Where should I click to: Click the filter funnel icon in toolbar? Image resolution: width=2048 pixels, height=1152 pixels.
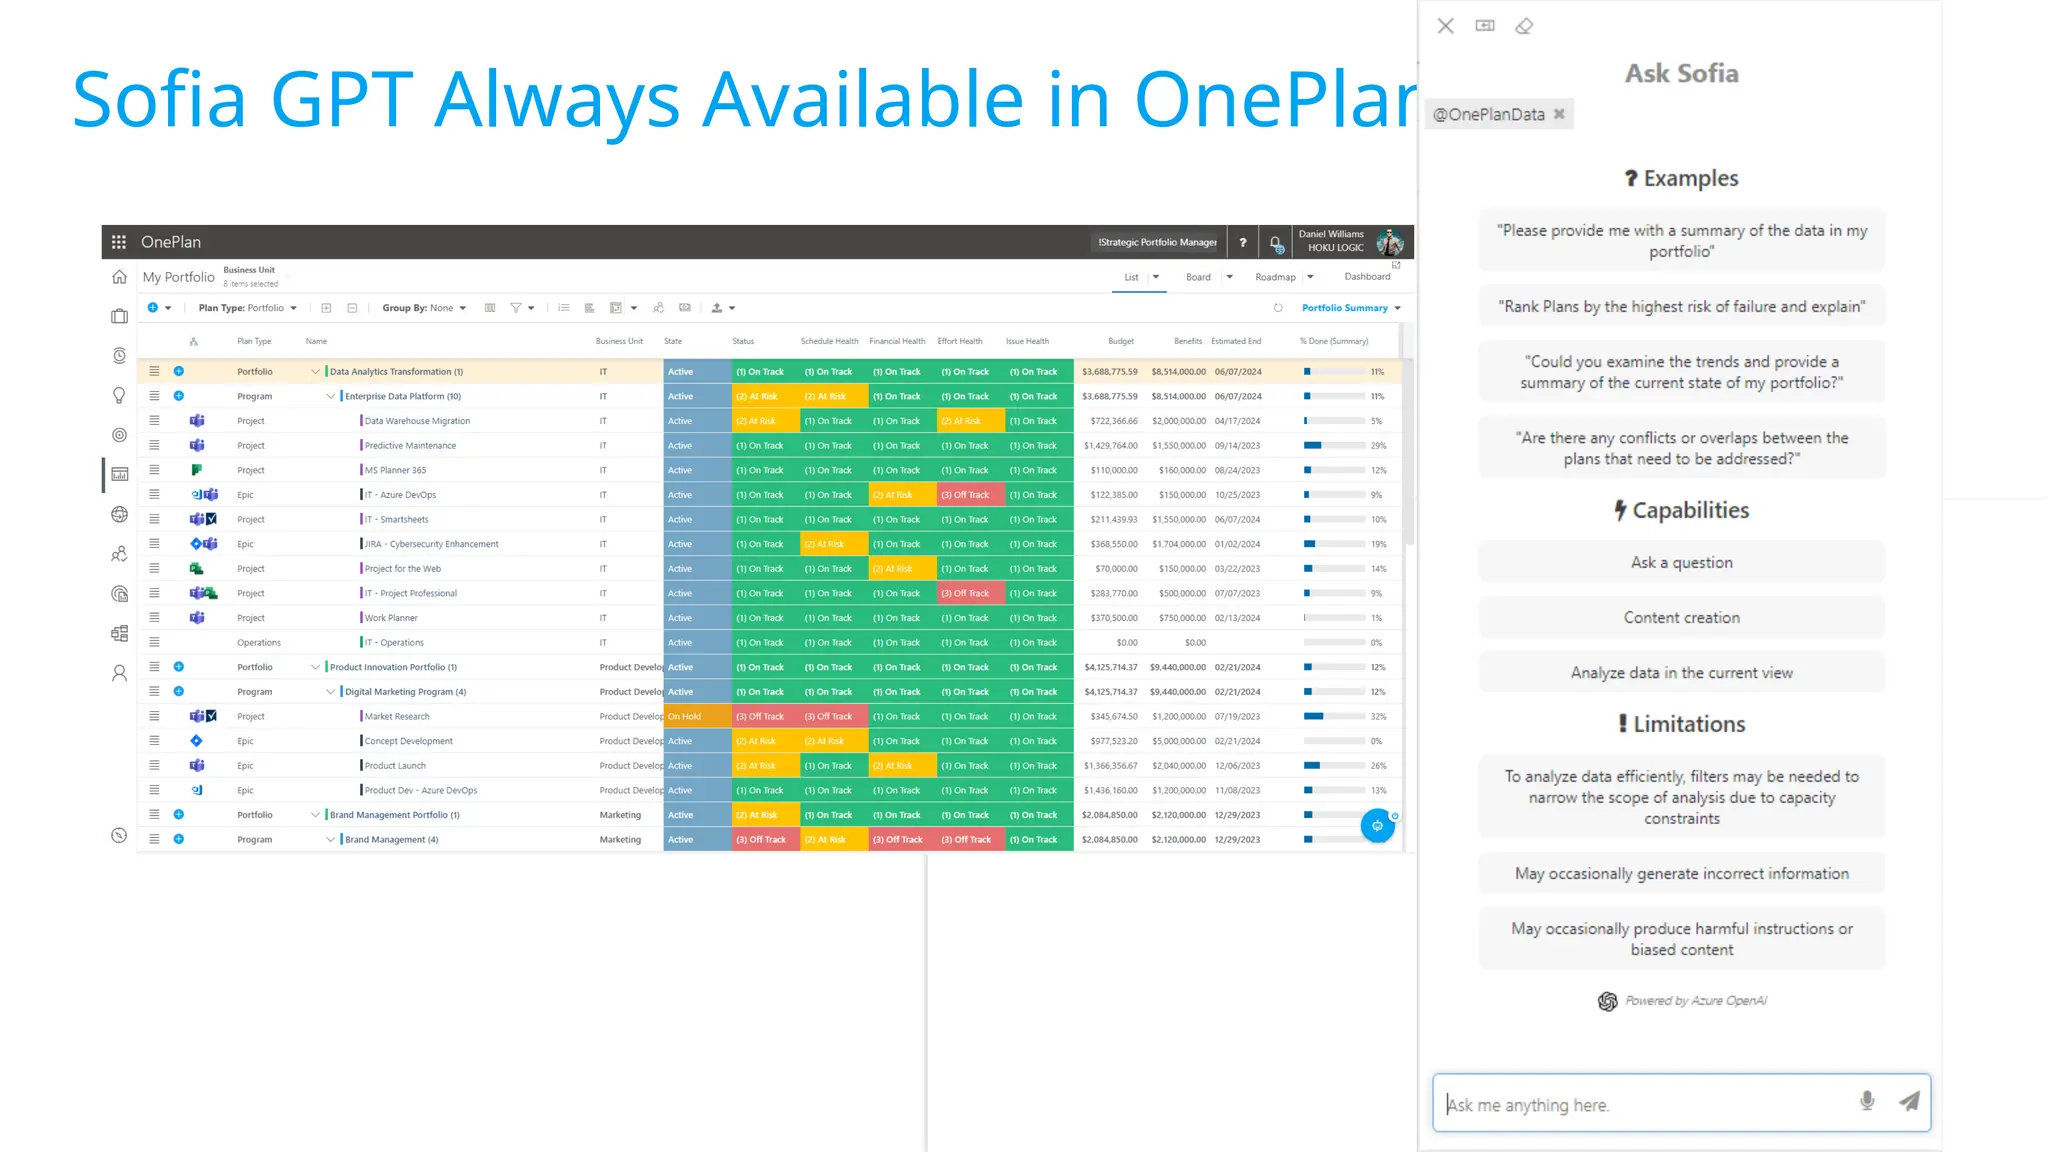tap(516, 308)
